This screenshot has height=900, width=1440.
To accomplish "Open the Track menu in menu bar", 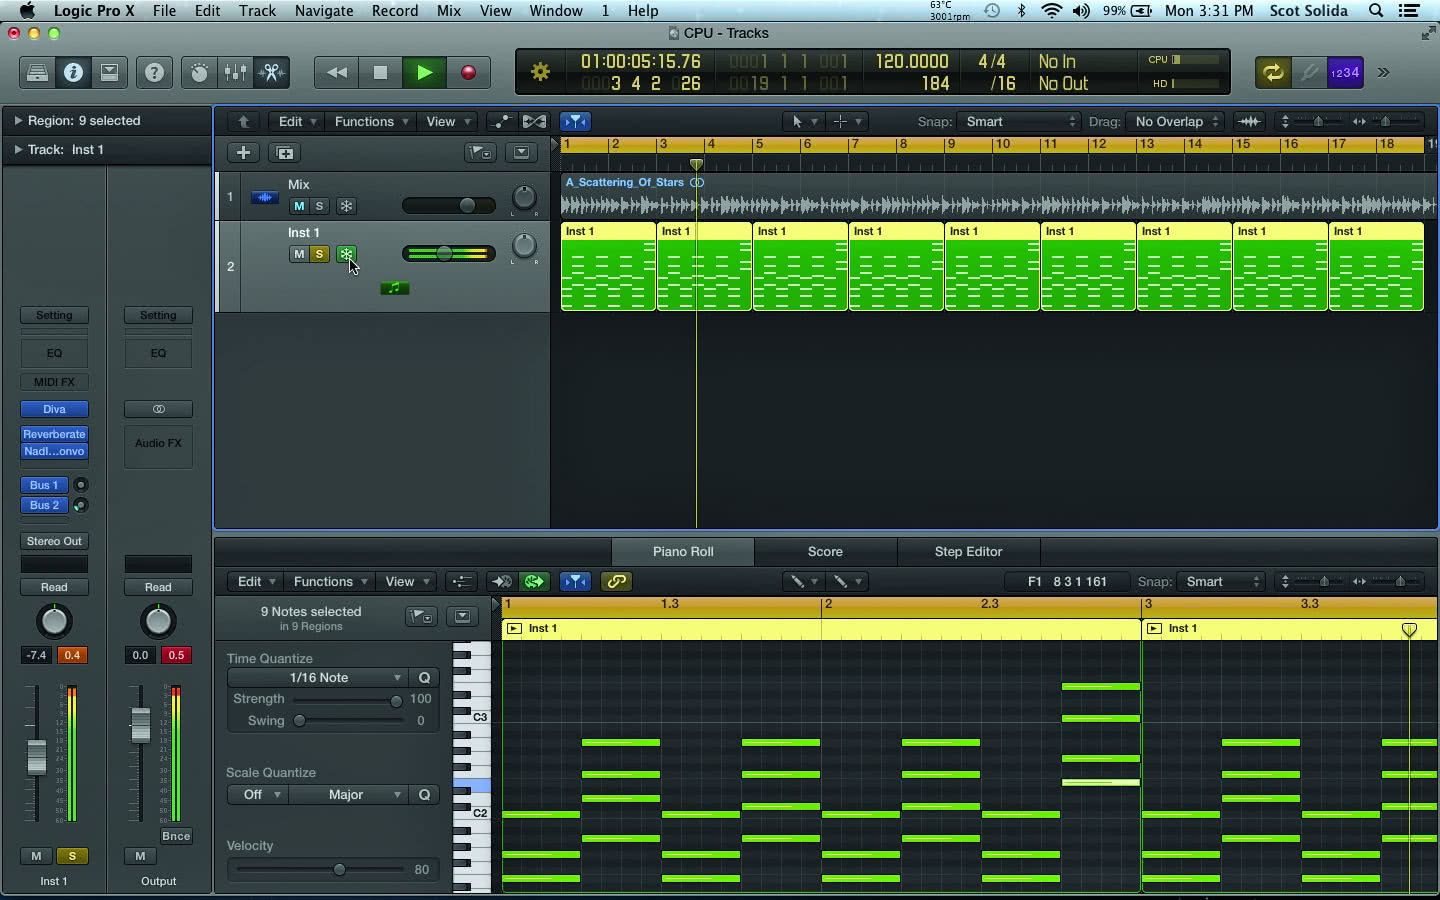I will tap(257, 11).
